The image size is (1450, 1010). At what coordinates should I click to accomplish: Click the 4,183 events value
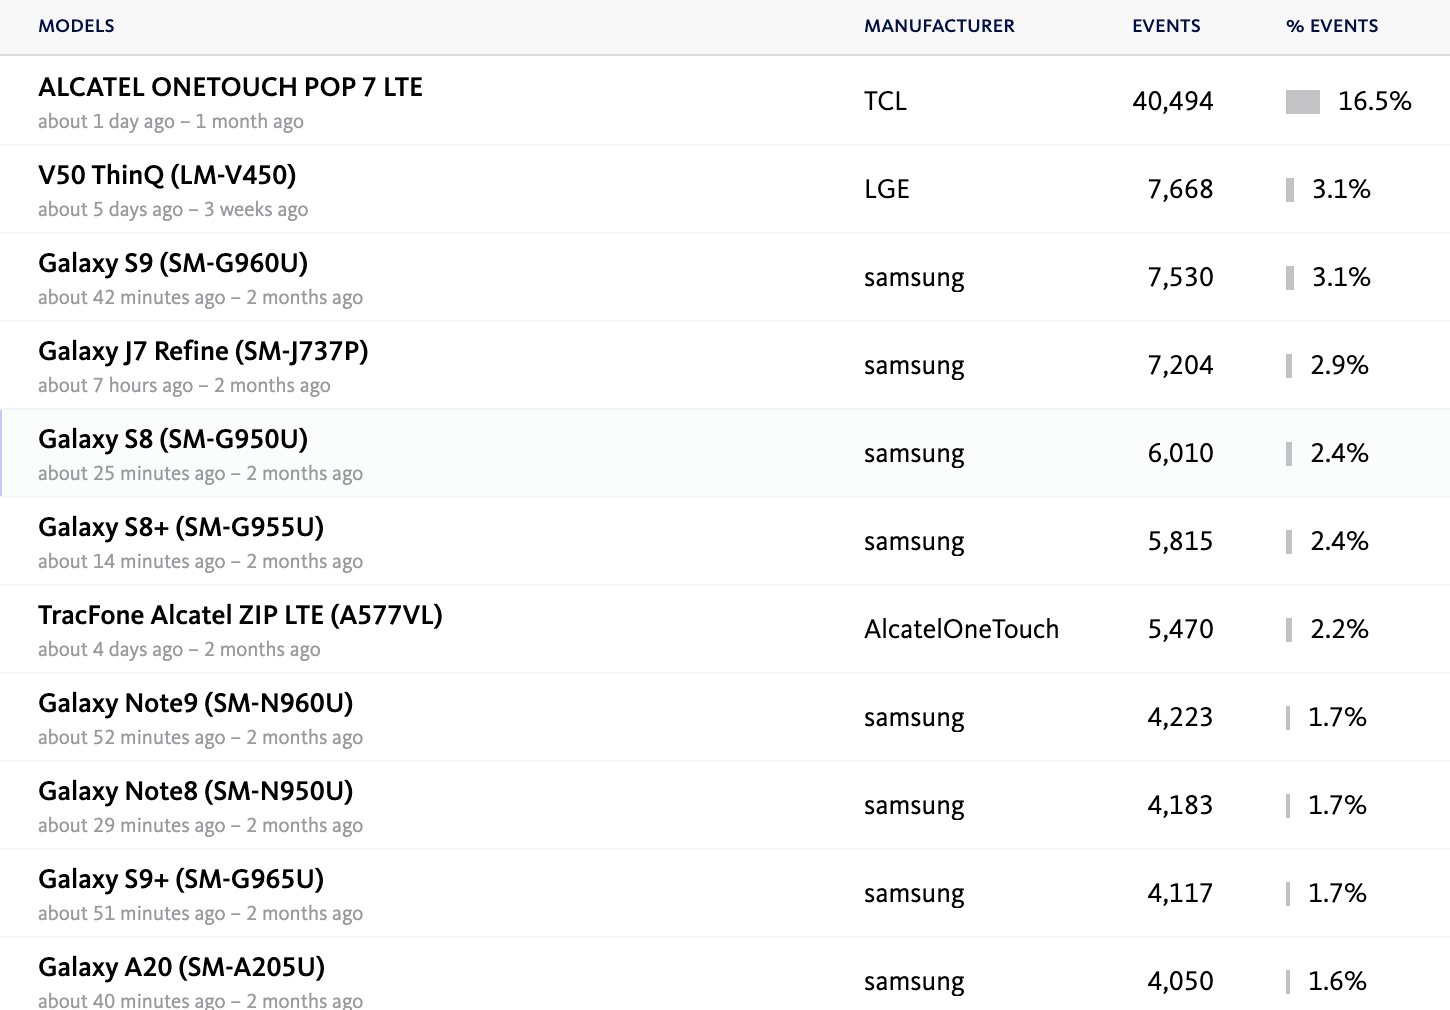[x=1180, y=805]
